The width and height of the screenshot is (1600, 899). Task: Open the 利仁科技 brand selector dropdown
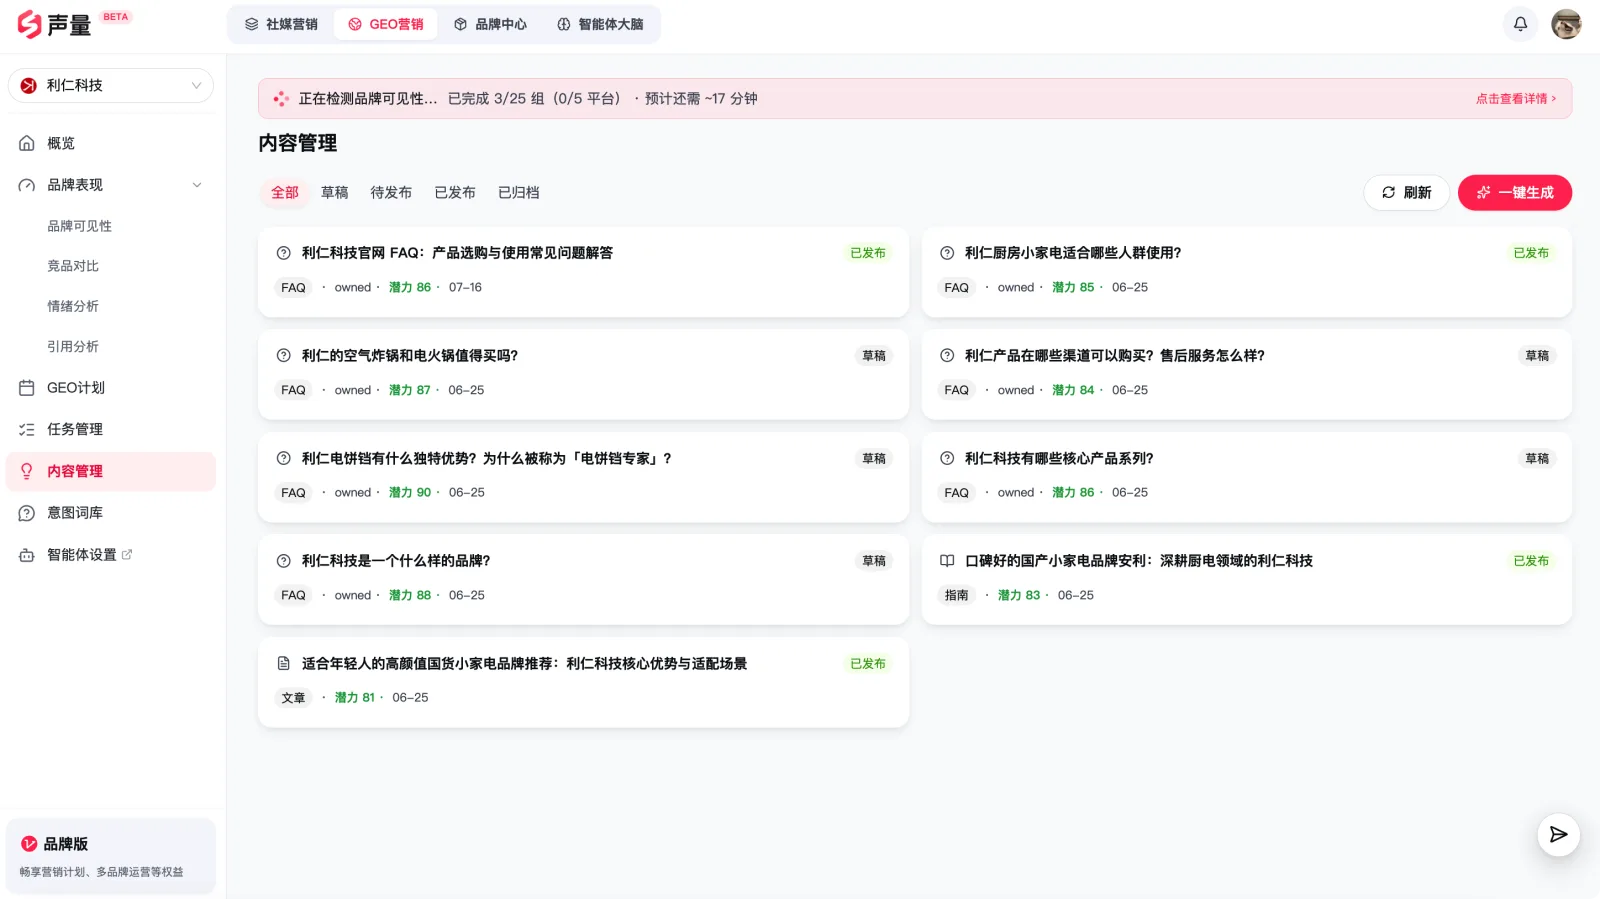(111, 85)
